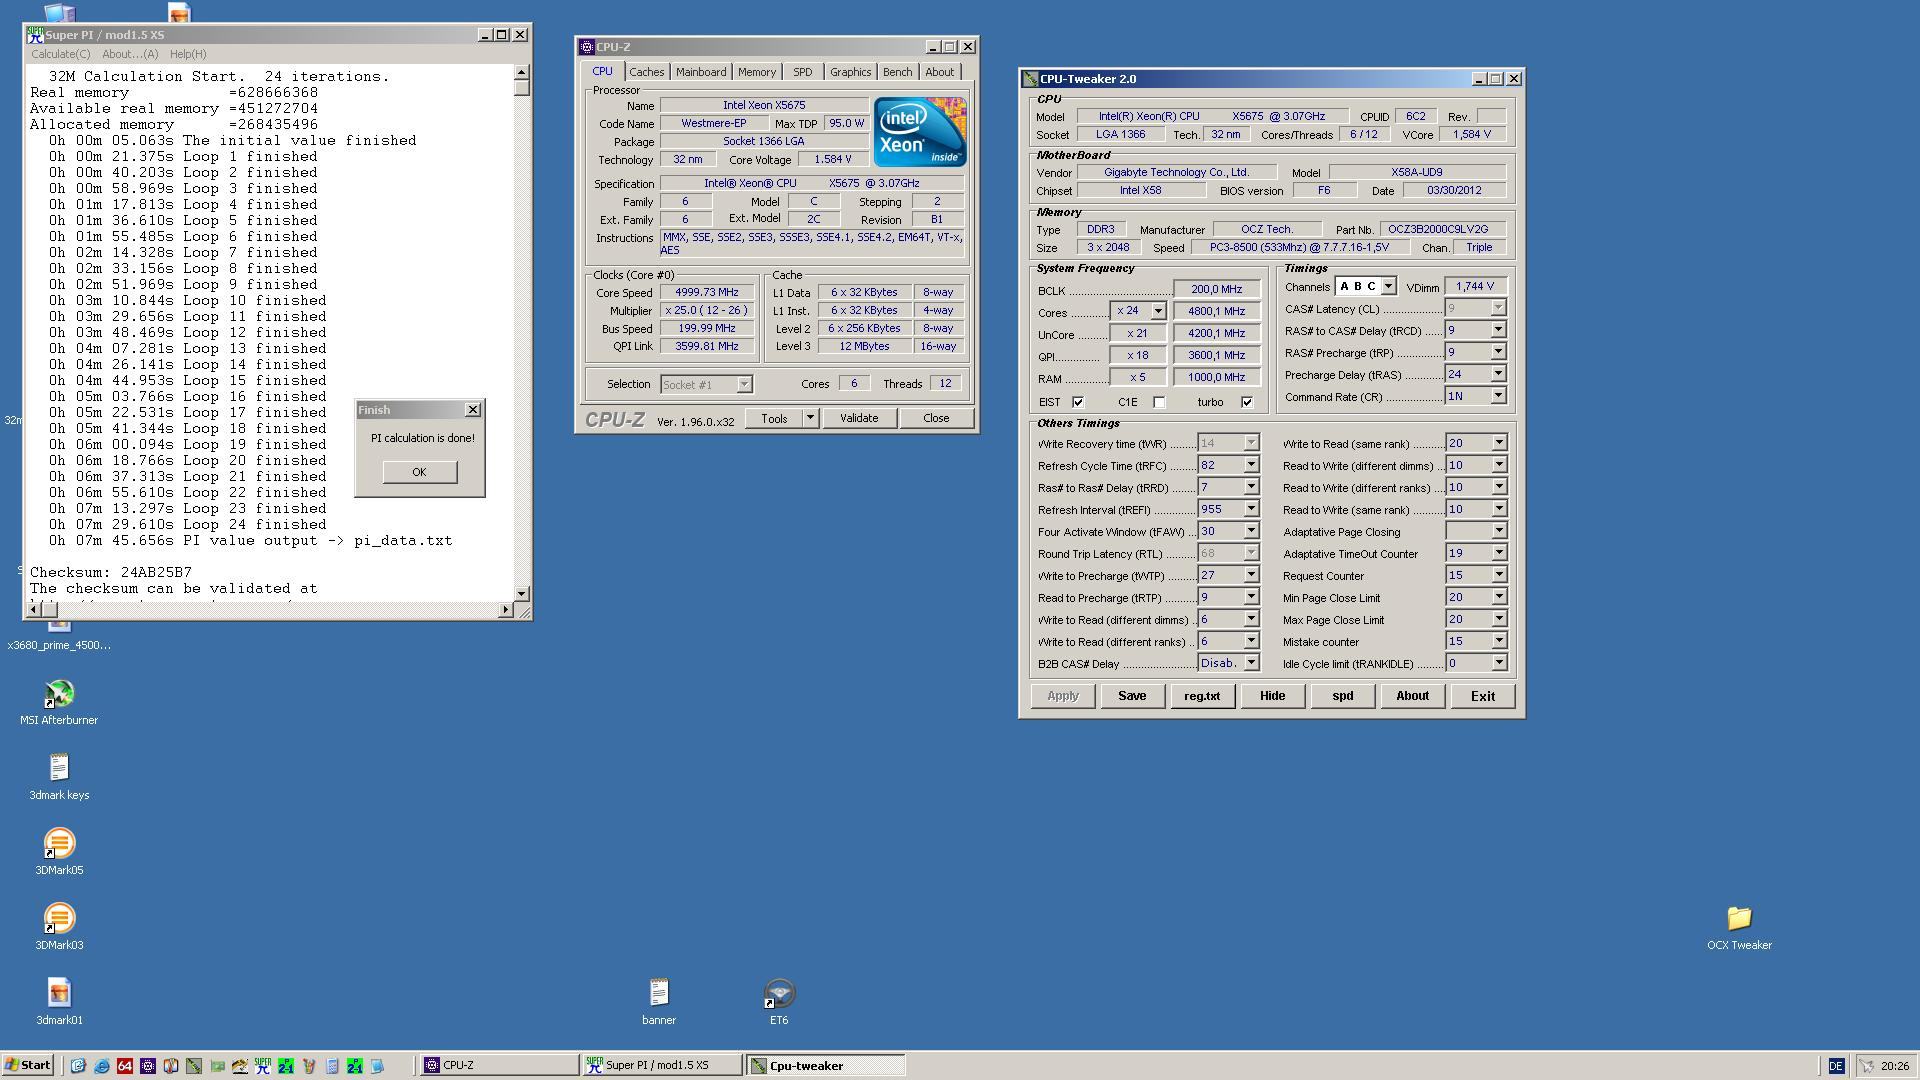Open the Idle Cycle limit (tRANKIDLE) dropdown
The image size is (1920, 1080).
1499,663
